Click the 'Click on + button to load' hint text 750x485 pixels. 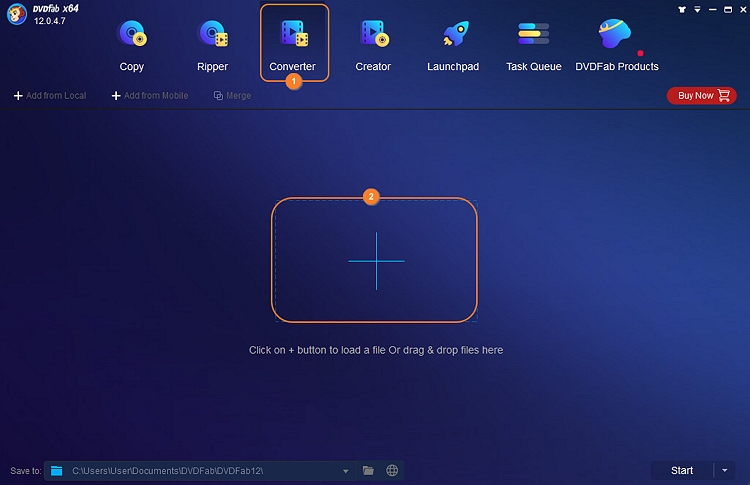[x=376, y=350]
